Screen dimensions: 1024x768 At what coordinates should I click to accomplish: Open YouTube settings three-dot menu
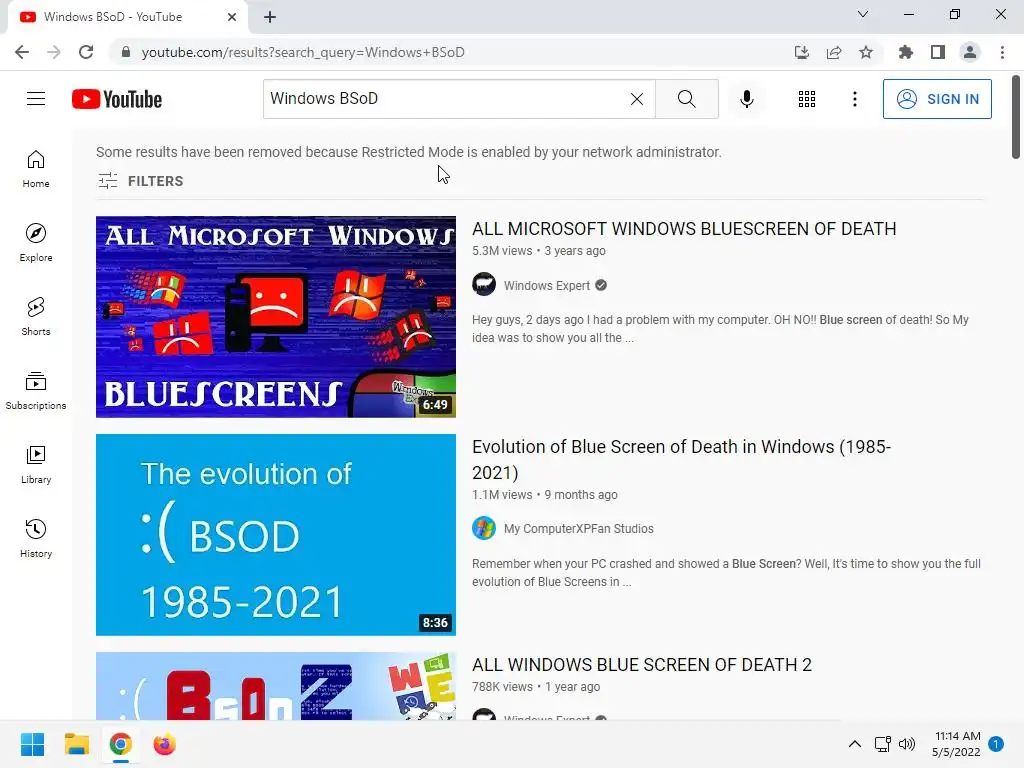tap(854, 99)
